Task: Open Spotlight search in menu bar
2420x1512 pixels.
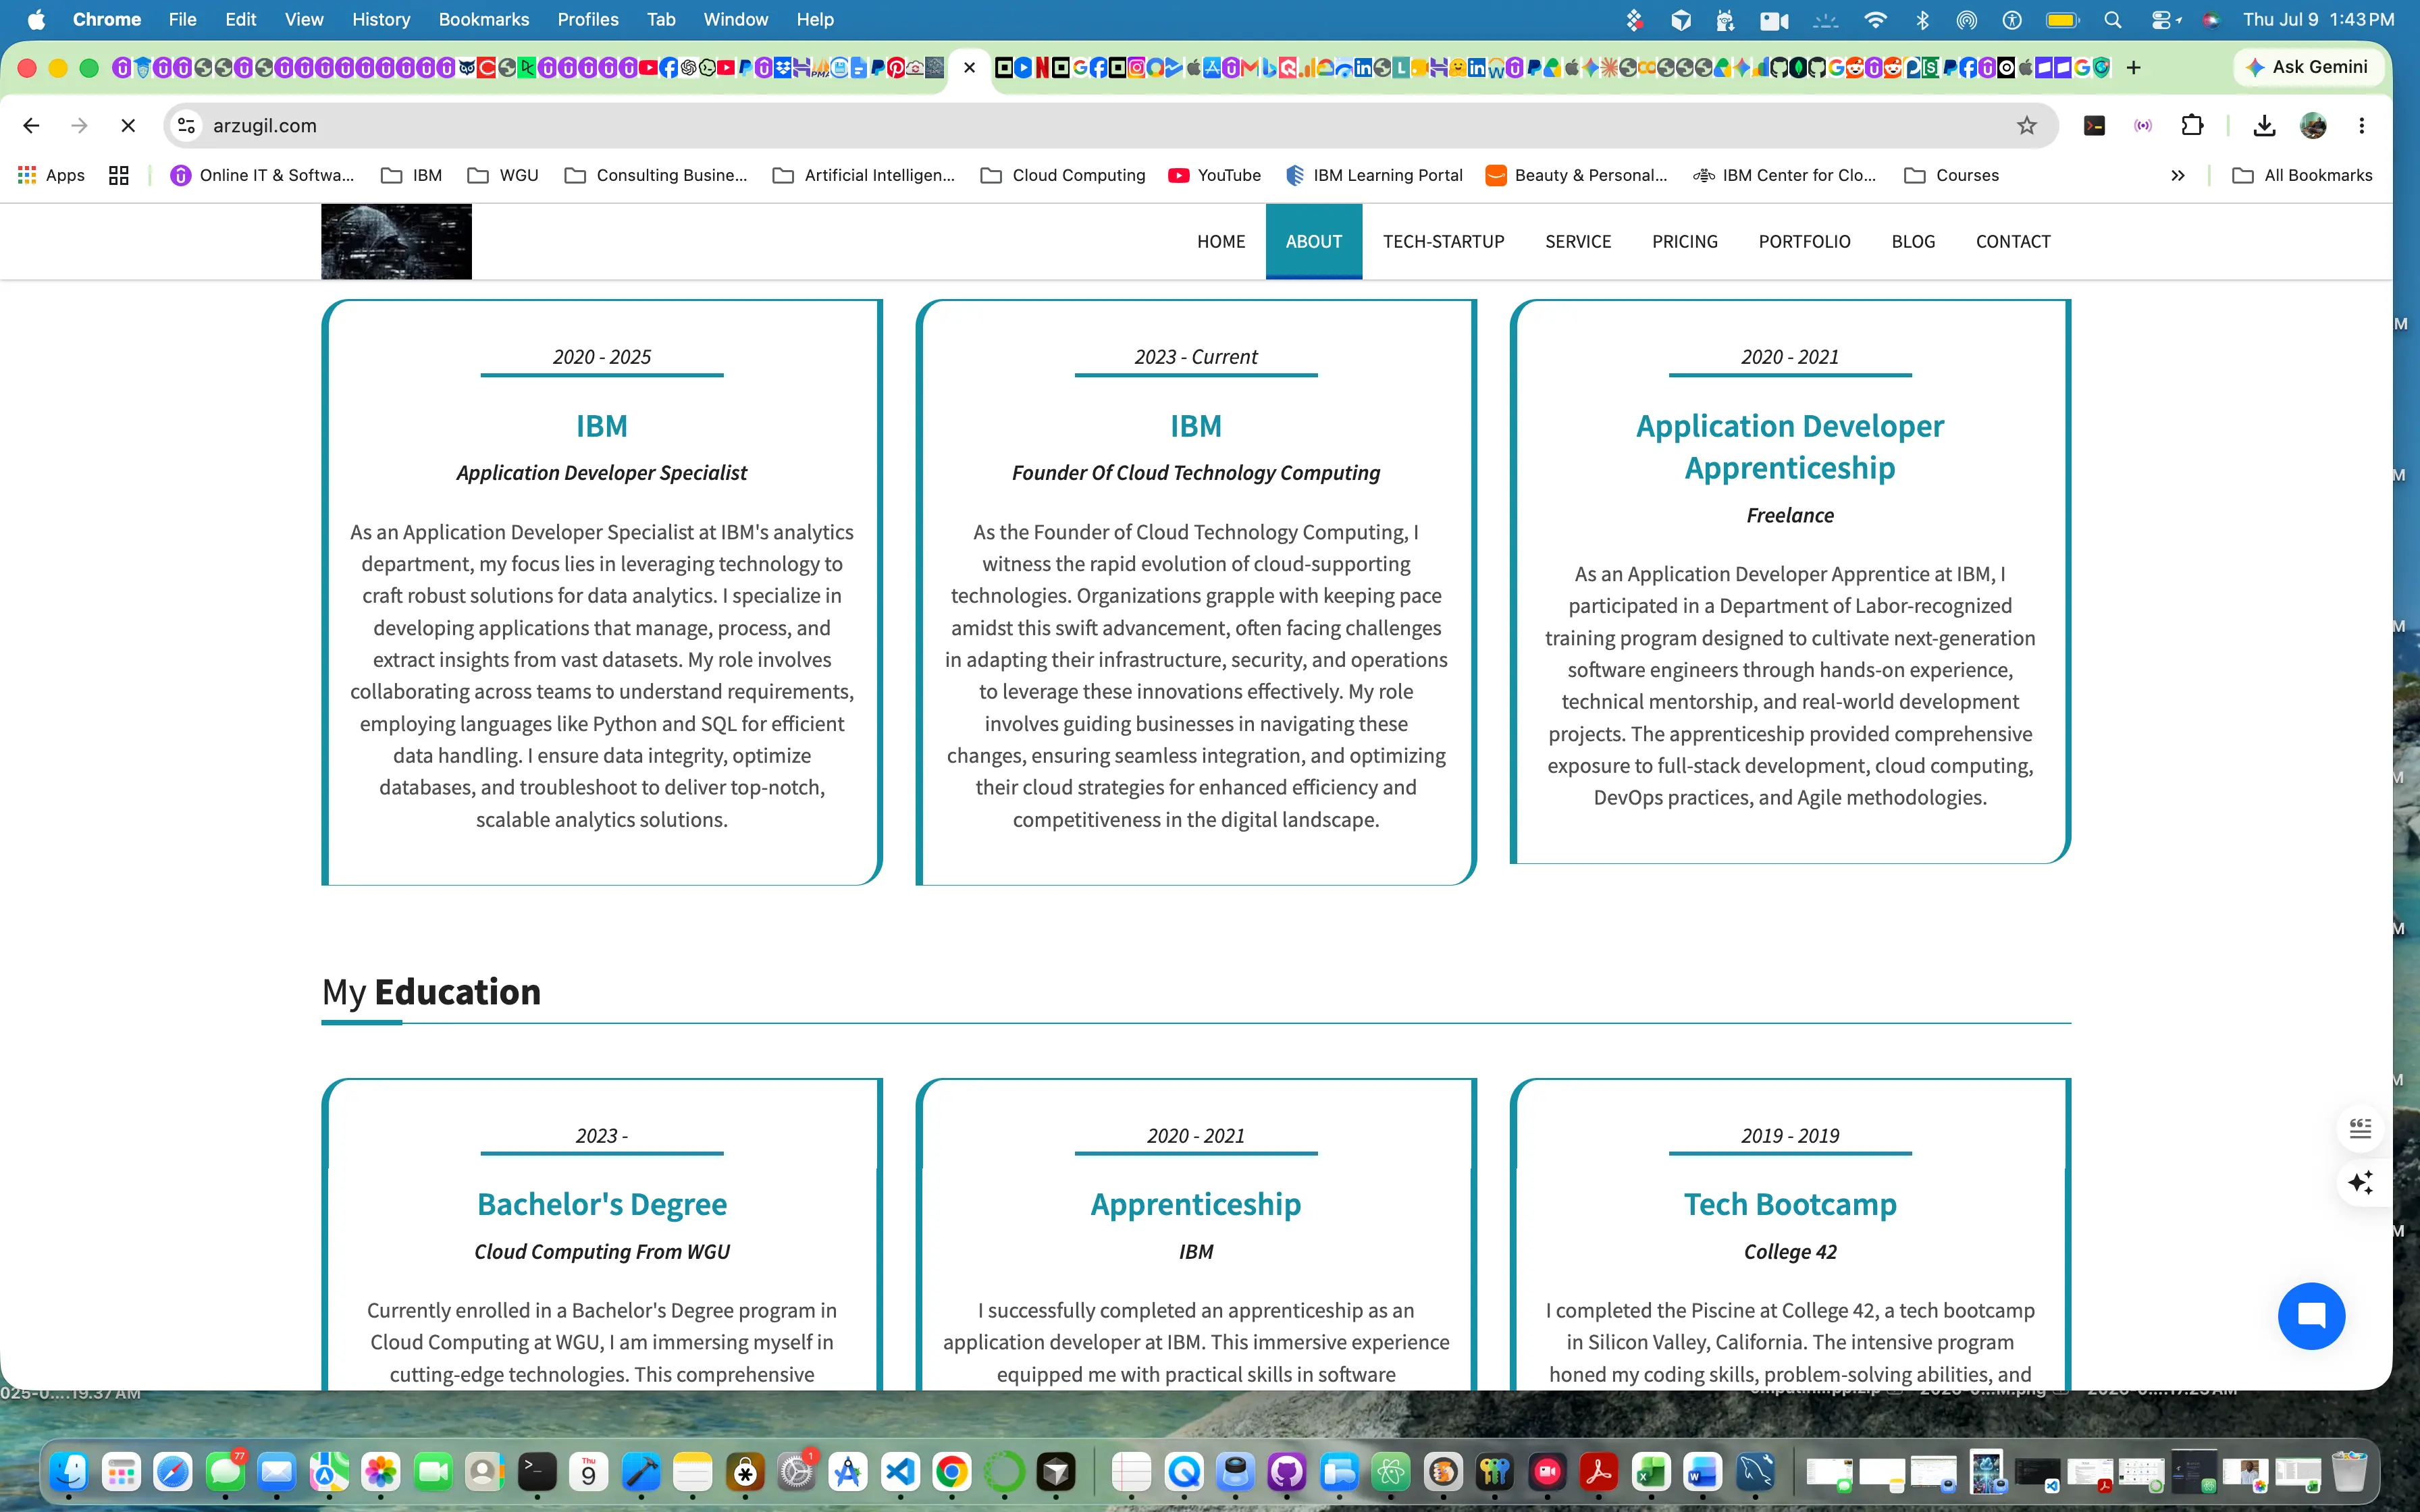Action: [x=2113, y=19]
